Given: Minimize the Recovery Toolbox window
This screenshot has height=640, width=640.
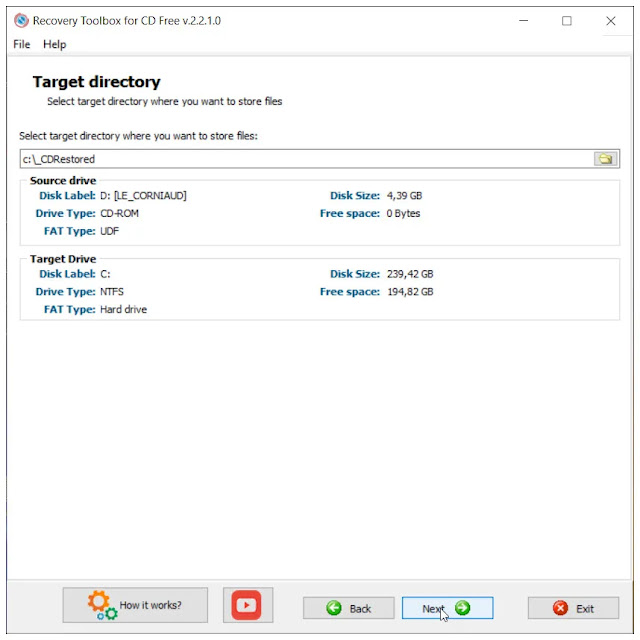Looking at the screenshot, I should coord(524,20).
